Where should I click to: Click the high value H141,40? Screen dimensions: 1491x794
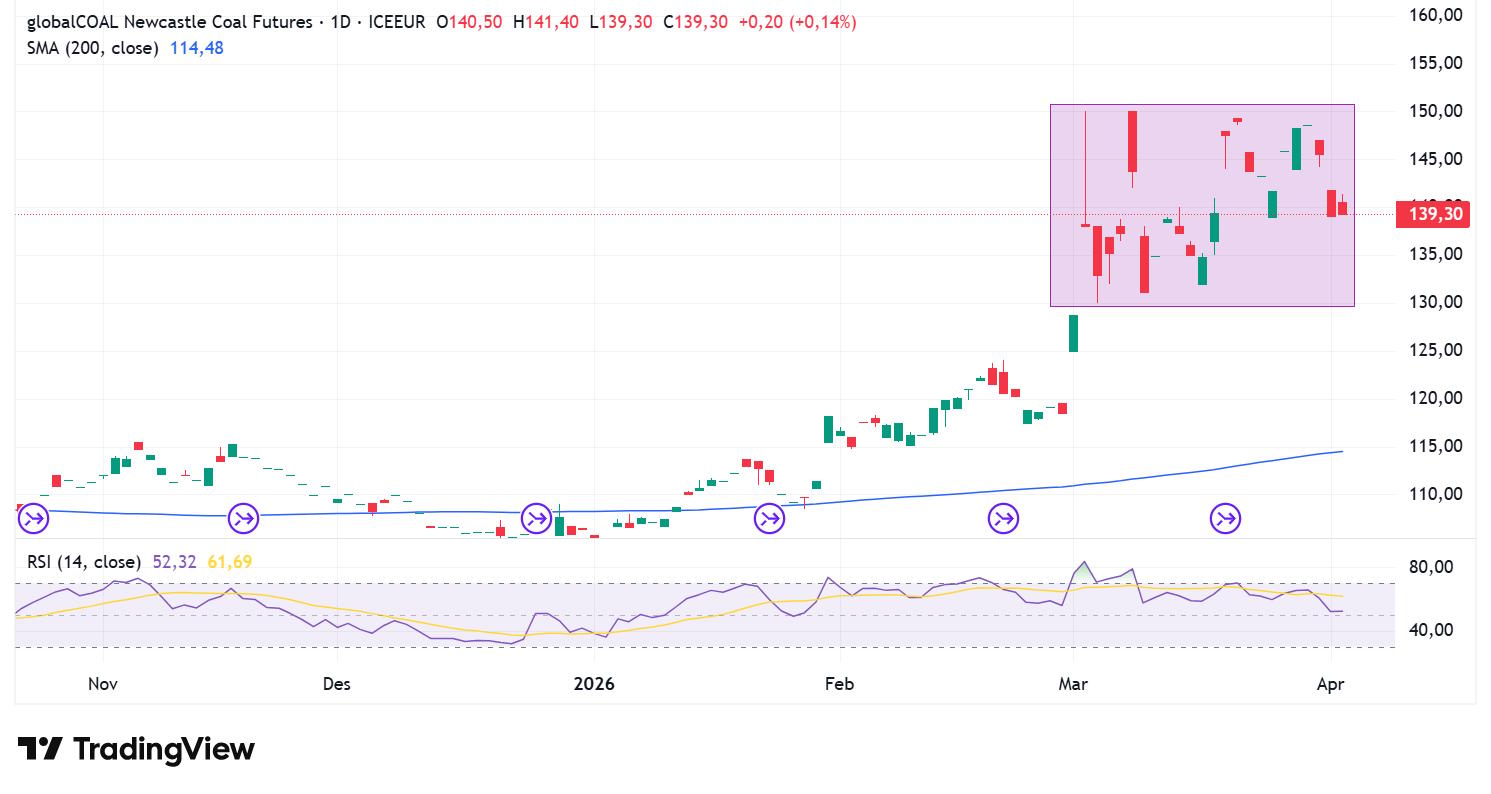click(x=545, y=22)
